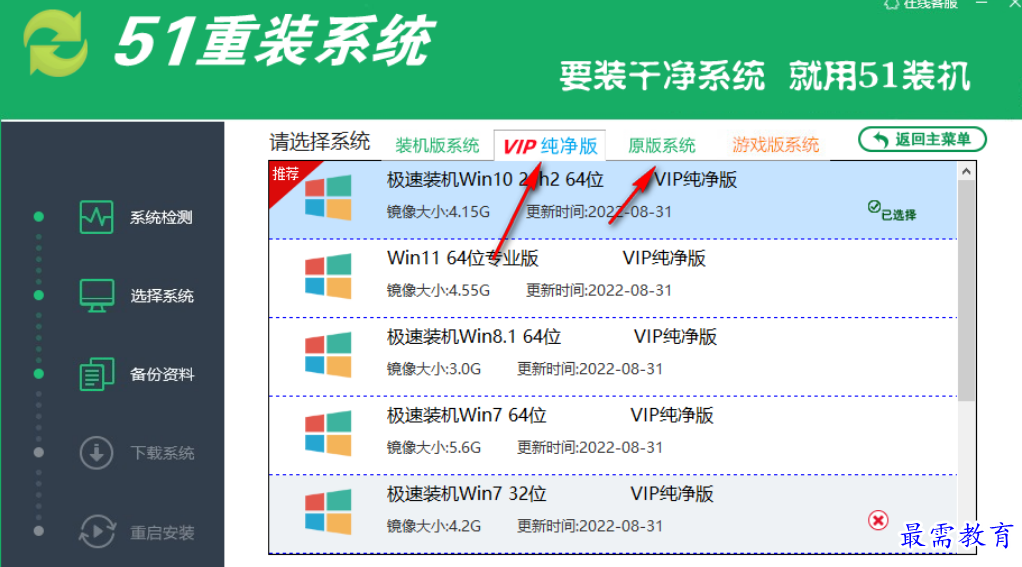The height and width of the screenshot is (567, 1022).
Task: Click 更新时间:2022-08-31 in Win7 32位 row
Action: (590, 526)
